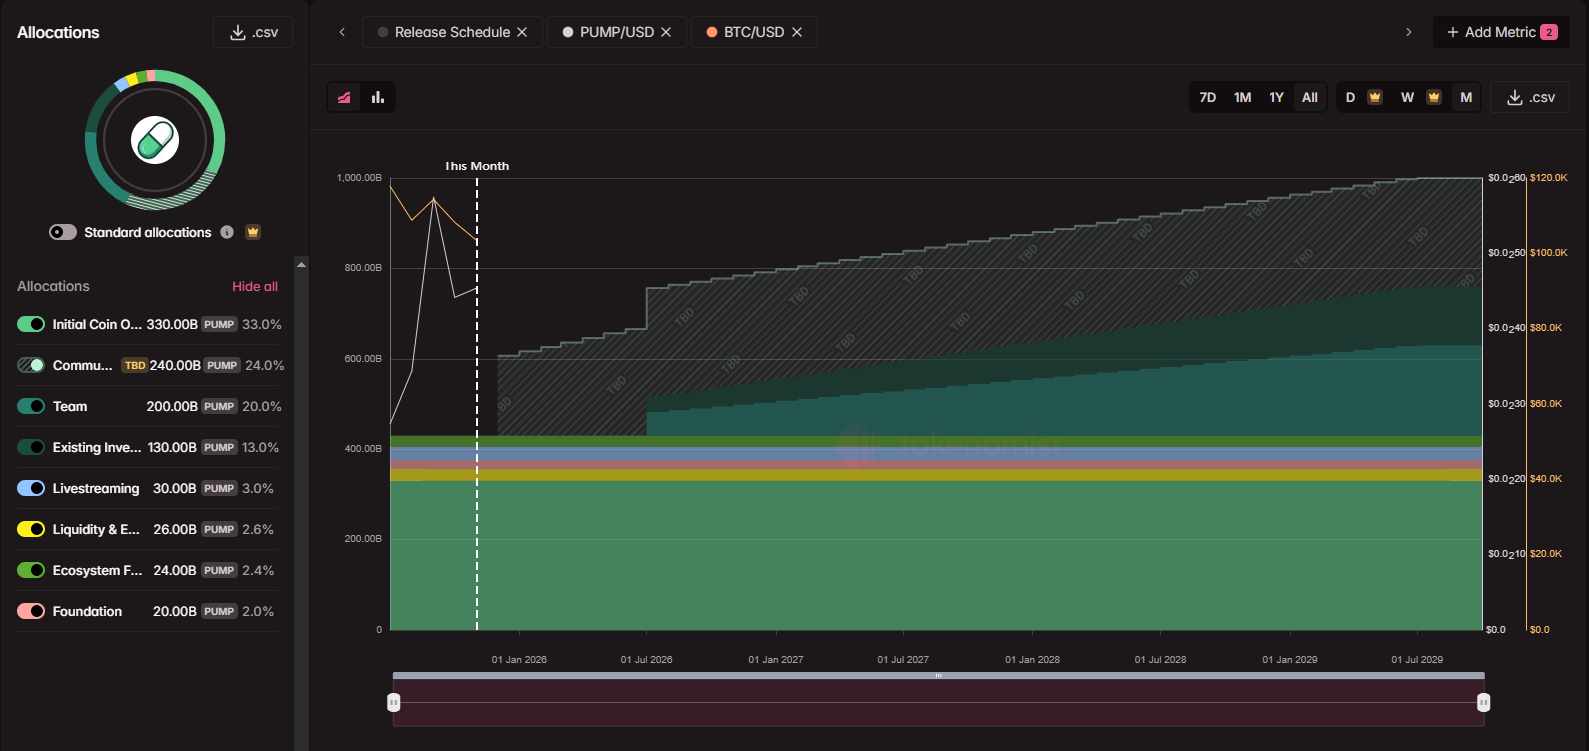The height and width of the screenshot is (751, 1589).
Task: Switch to bar chart view icon
Action: pyautogui.click(x=378, y=97)
